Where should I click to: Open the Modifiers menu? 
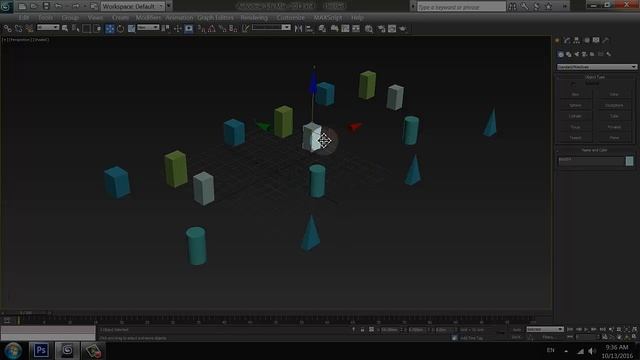148,18
